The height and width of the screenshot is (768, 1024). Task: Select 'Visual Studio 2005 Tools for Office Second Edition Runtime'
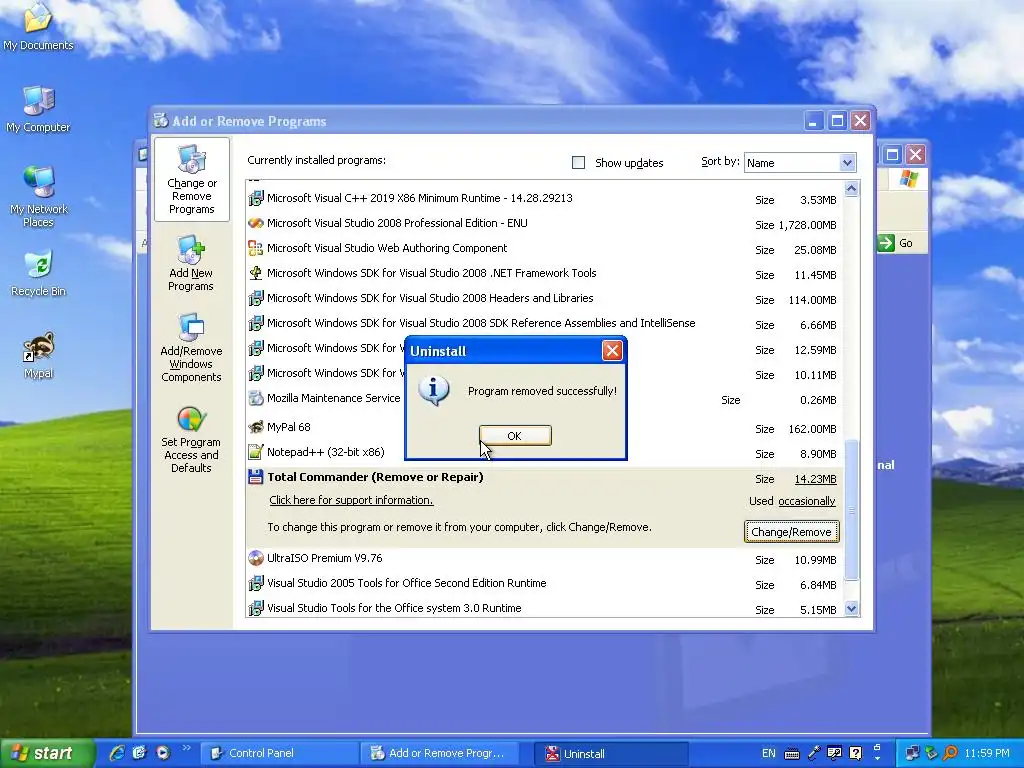(545, 583)
